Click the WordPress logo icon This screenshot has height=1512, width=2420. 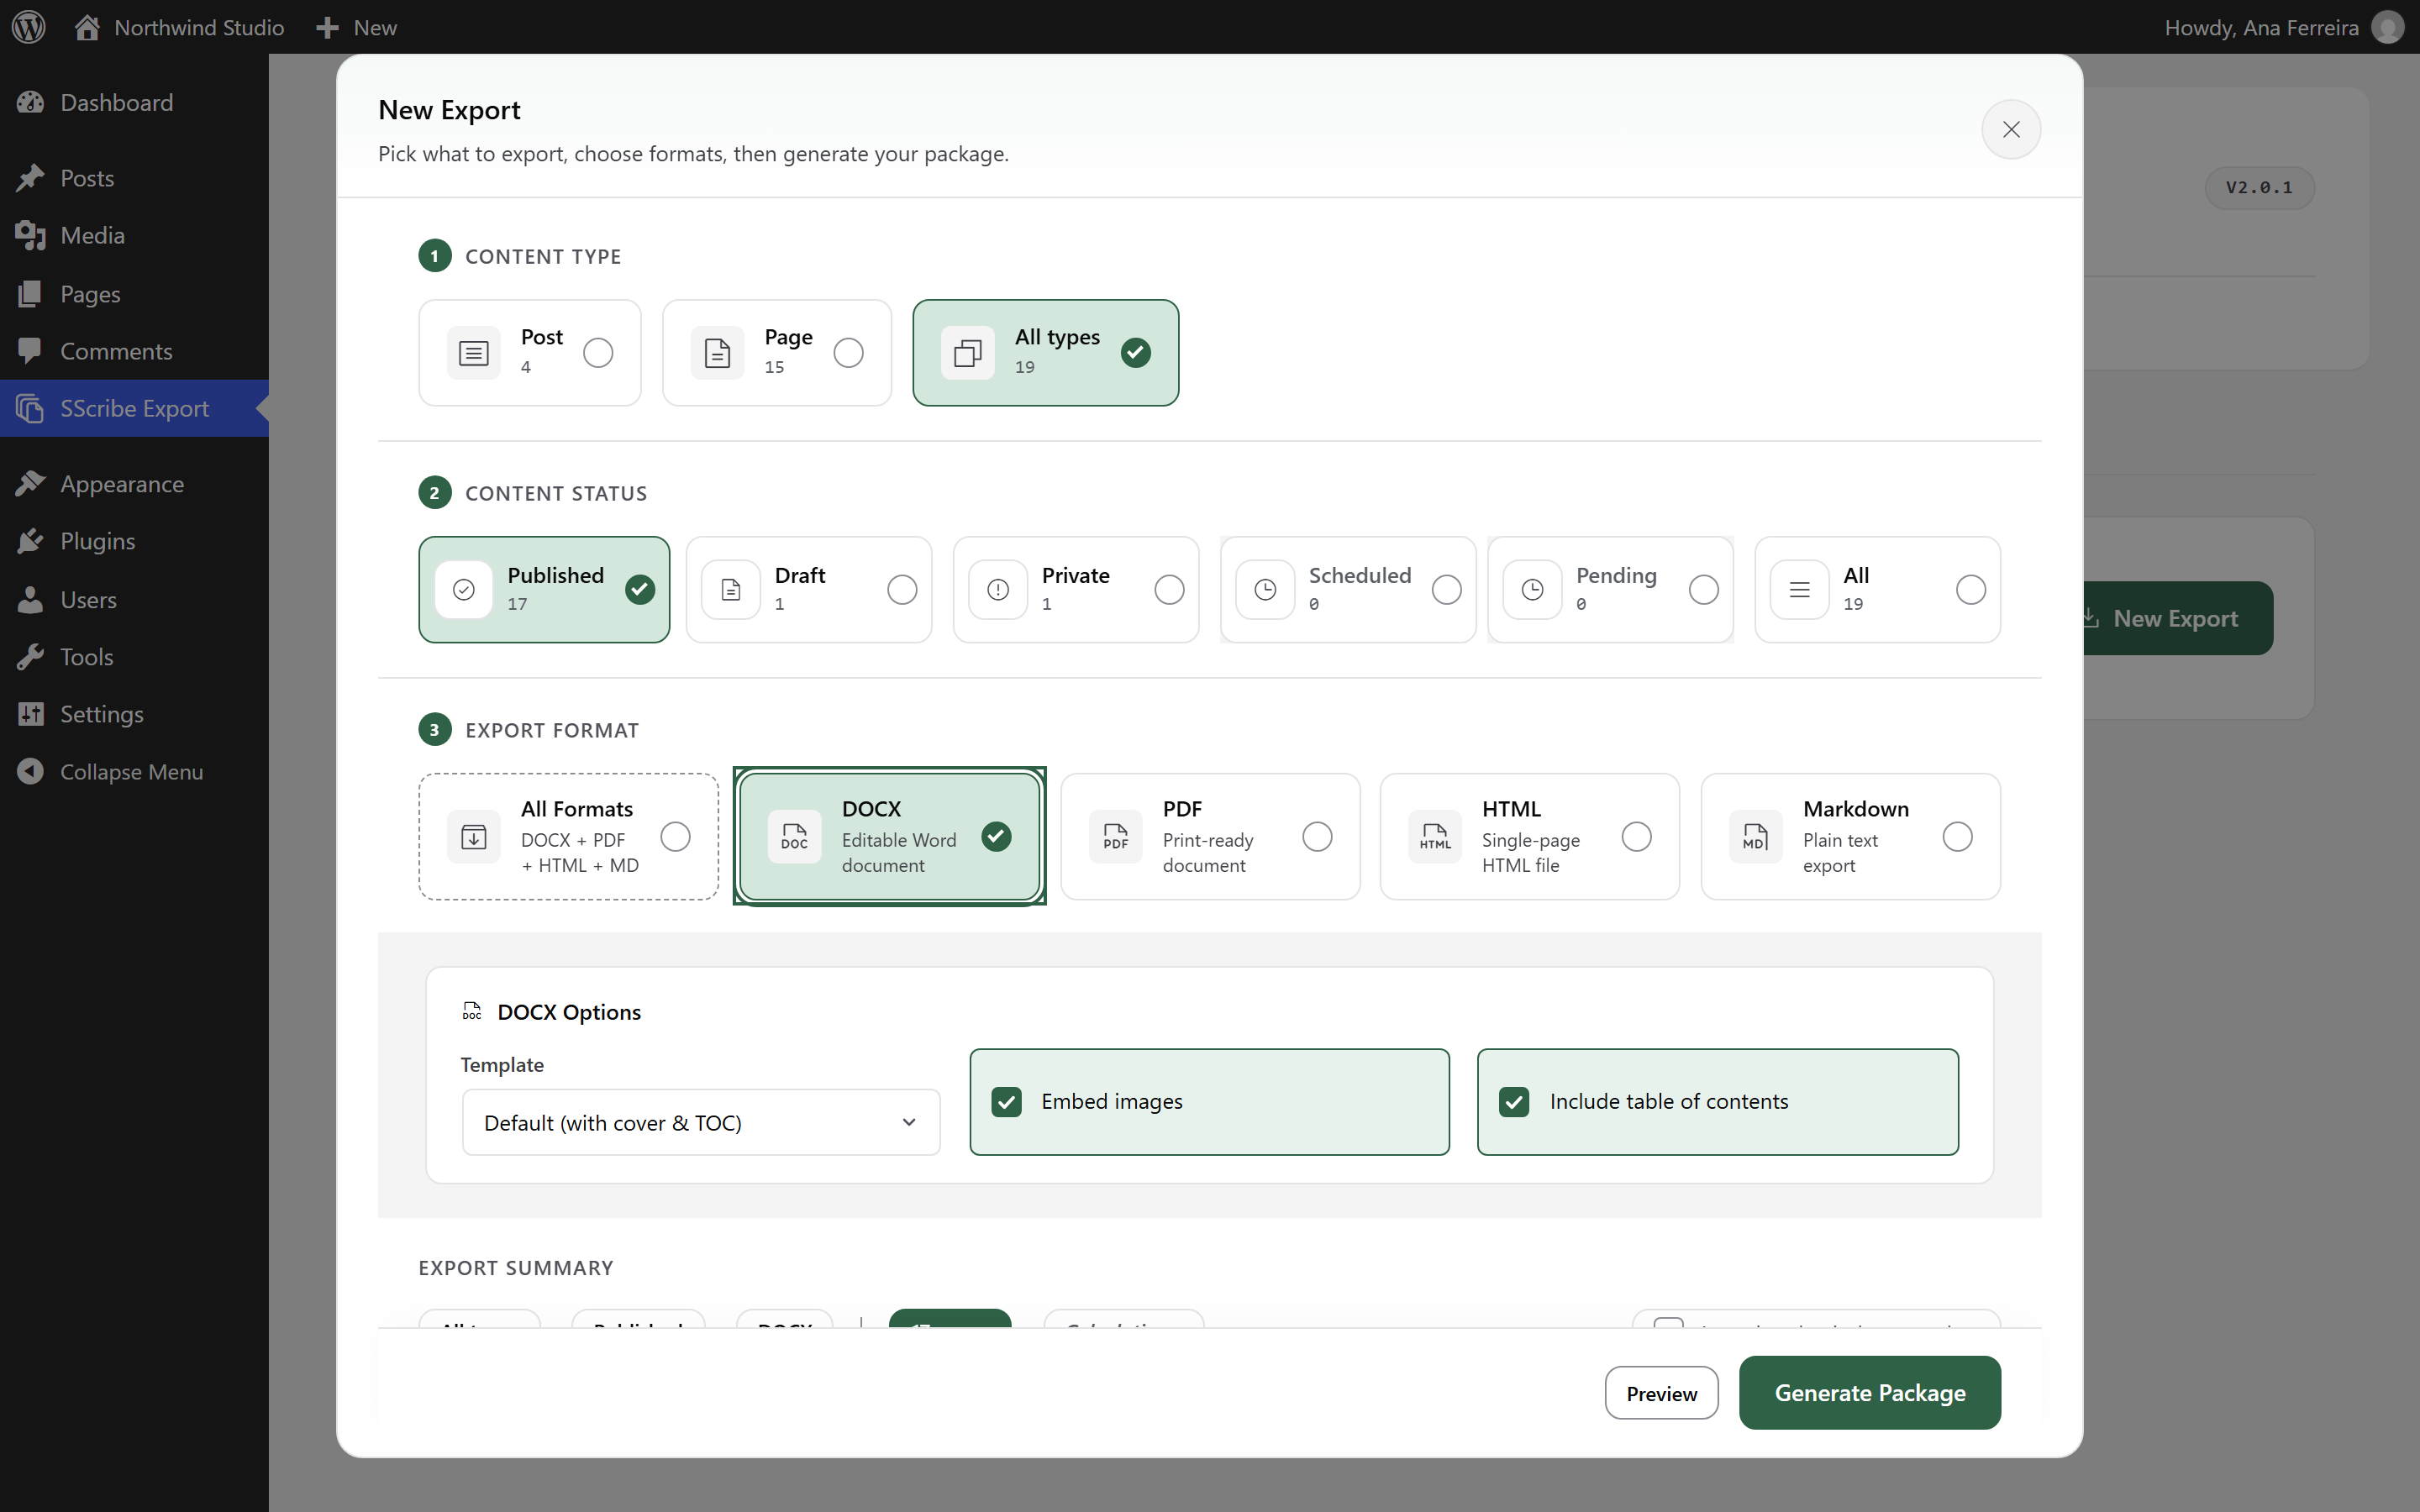(29, 27)
